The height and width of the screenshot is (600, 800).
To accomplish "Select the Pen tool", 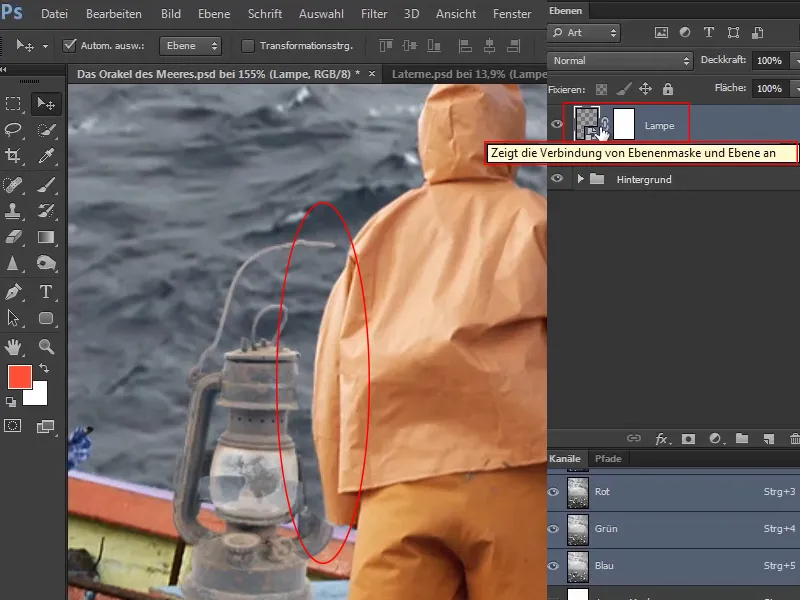I will (13, 292).
